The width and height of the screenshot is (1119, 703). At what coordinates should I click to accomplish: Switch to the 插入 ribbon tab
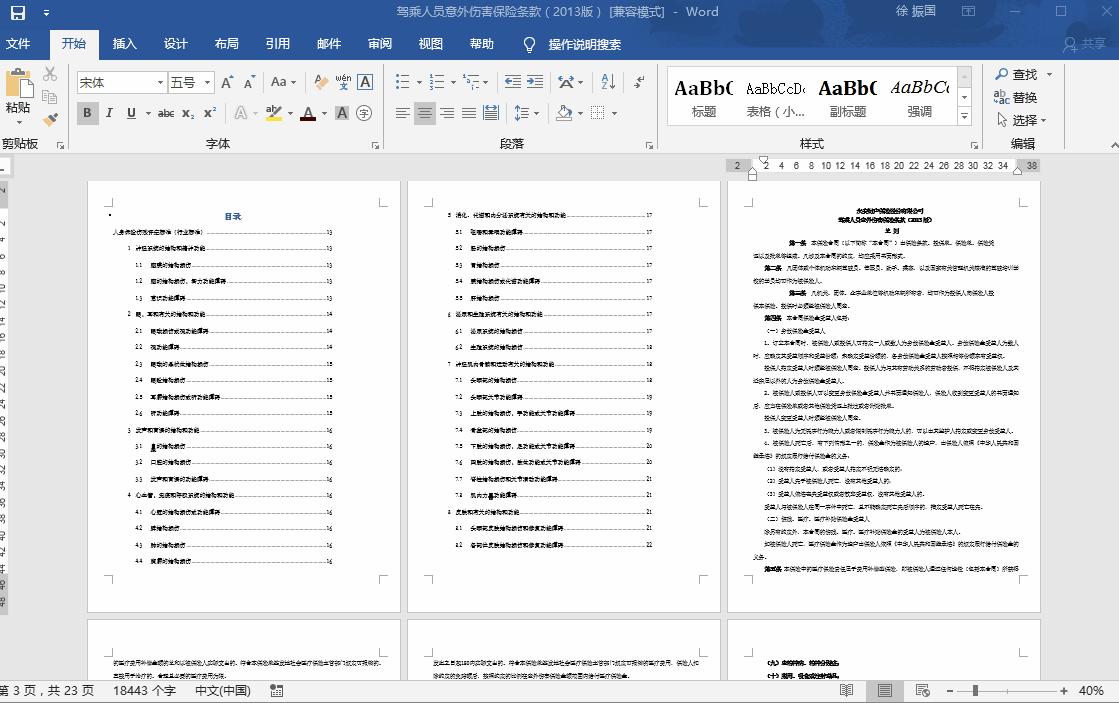click(124, 44)
